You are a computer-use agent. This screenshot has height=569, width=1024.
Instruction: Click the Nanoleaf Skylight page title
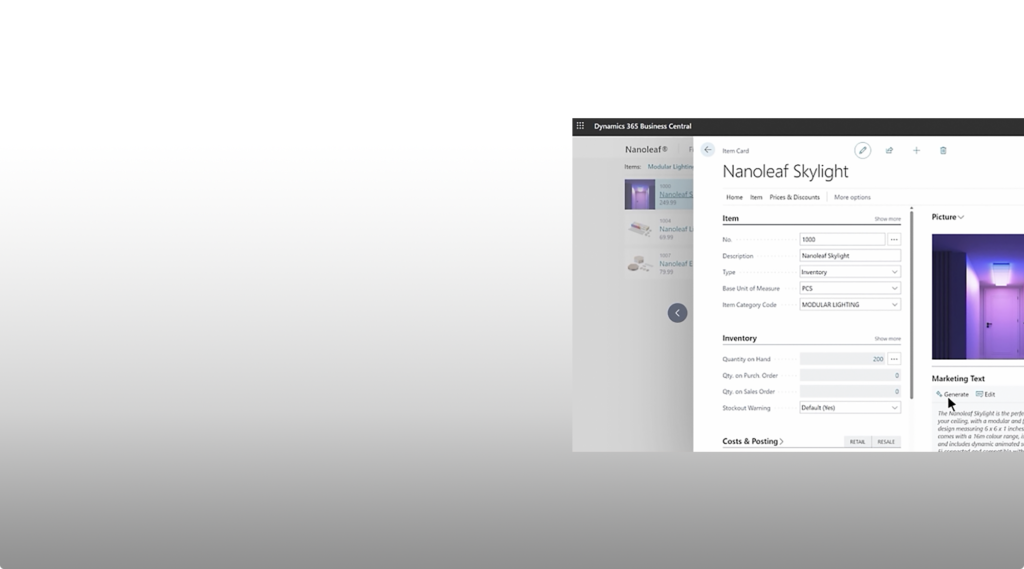click(x=785, y=171)
